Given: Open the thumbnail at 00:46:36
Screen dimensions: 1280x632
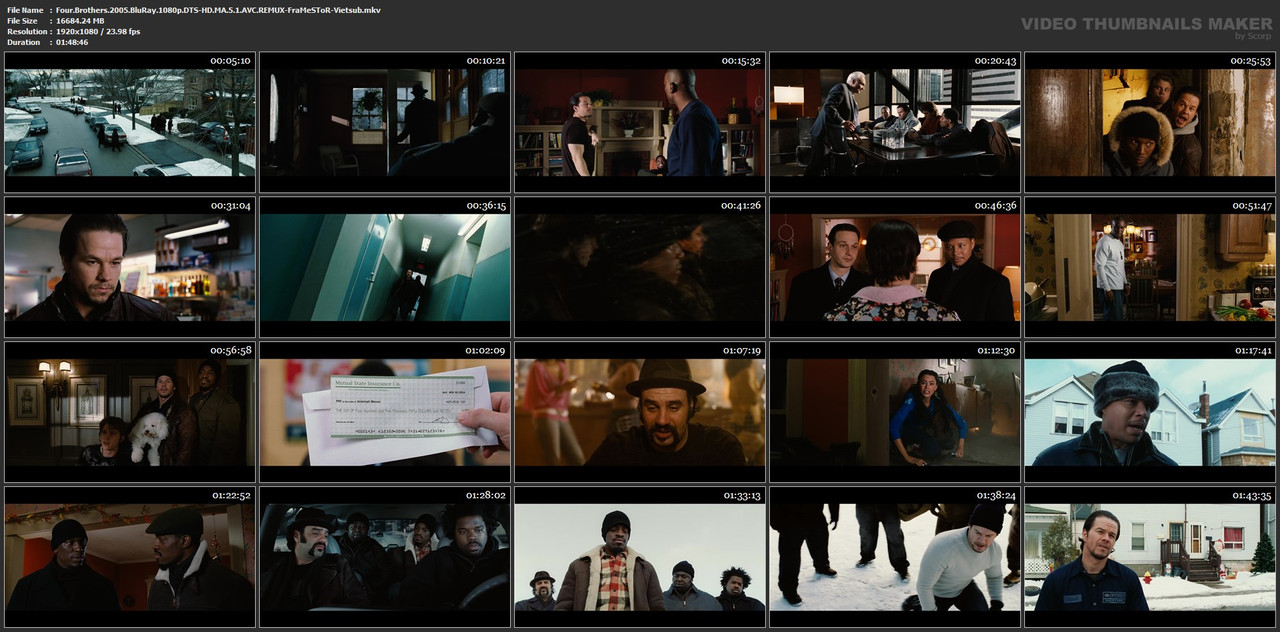Looking at the screenshot, I should click(895, 267).
